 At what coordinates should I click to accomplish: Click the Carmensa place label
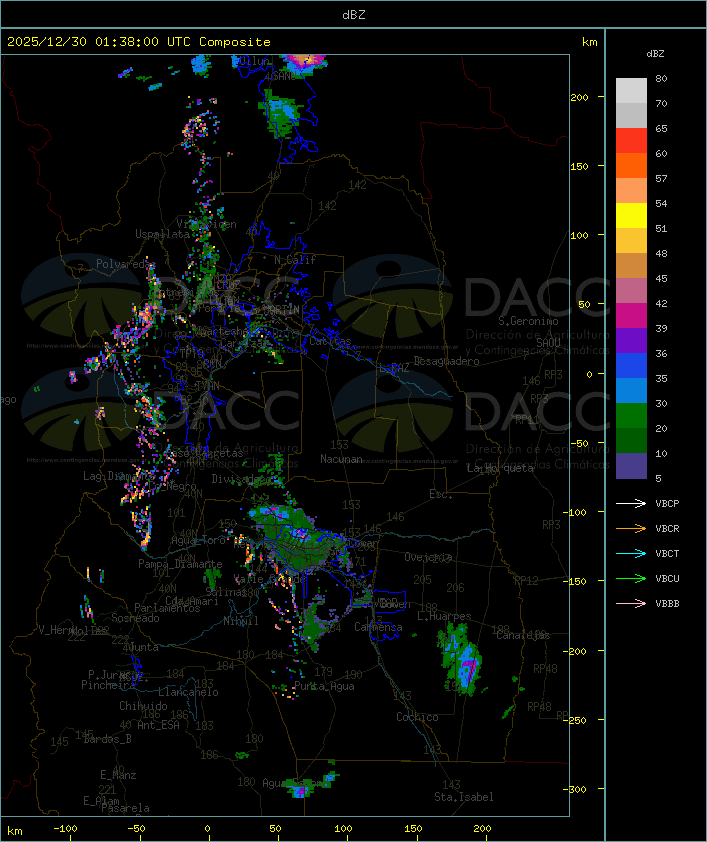378,627
